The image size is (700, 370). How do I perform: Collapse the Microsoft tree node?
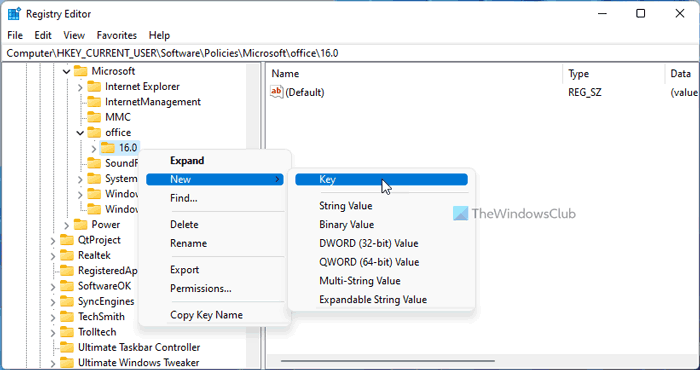(67, 71)
